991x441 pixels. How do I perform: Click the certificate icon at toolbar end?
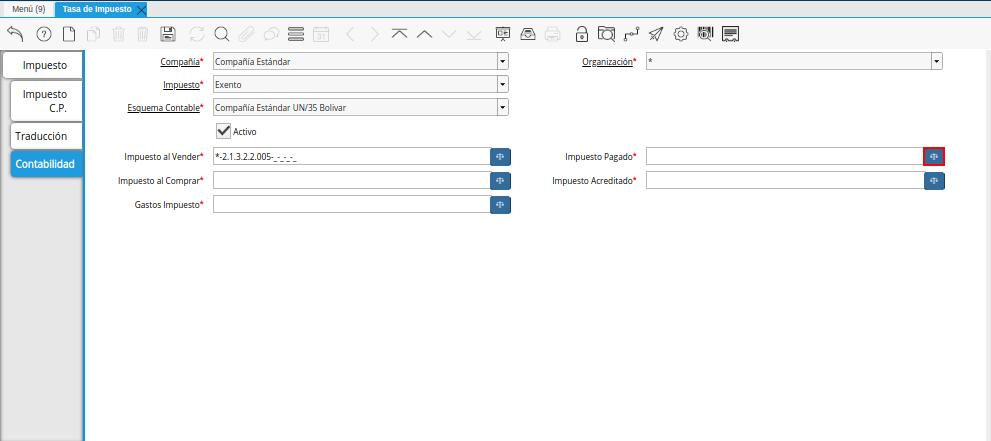(731, 34)
